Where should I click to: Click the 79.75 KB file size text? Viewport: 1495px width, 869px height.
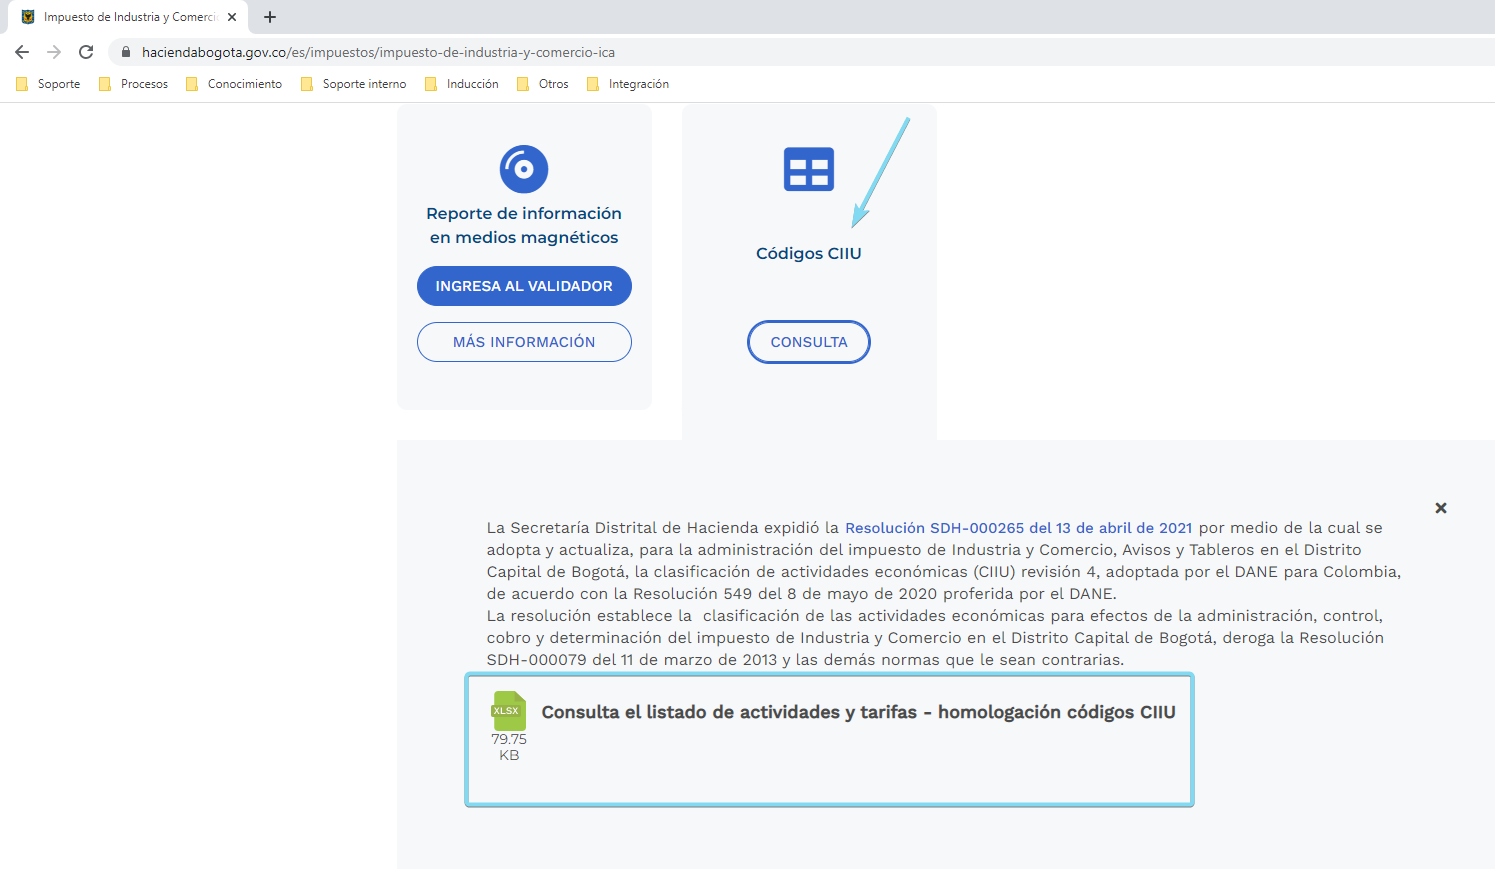click(509, 747)
